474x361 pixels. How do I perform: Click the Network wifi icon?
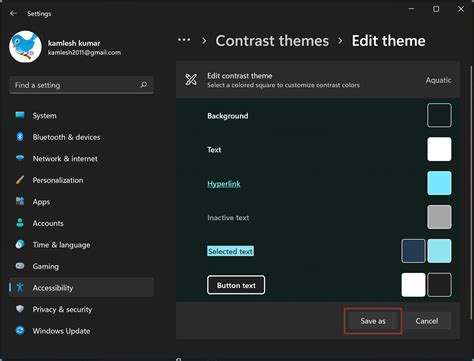20,158
